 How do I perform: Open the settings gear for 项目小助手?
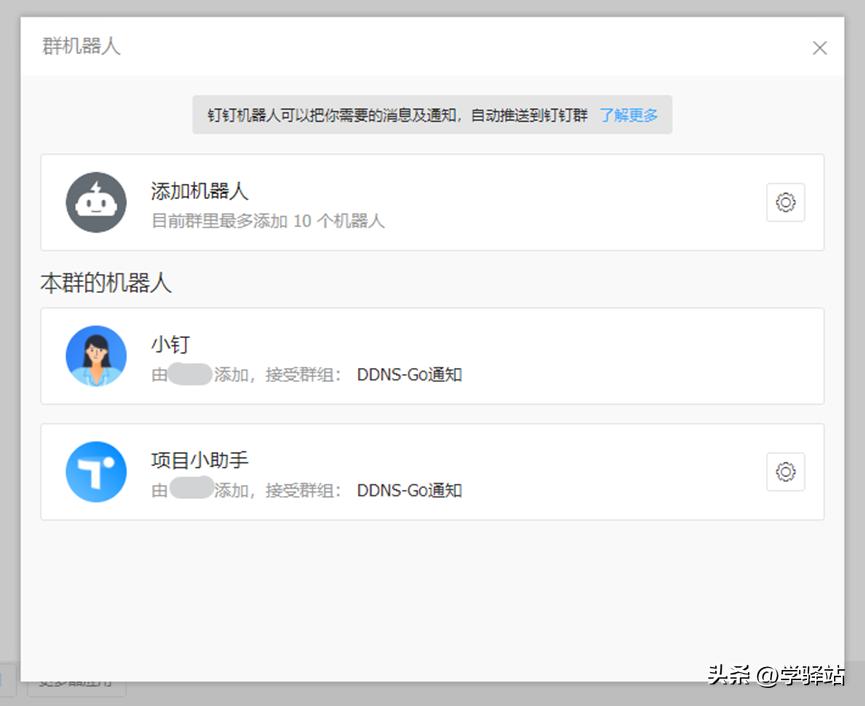[785, 471]
